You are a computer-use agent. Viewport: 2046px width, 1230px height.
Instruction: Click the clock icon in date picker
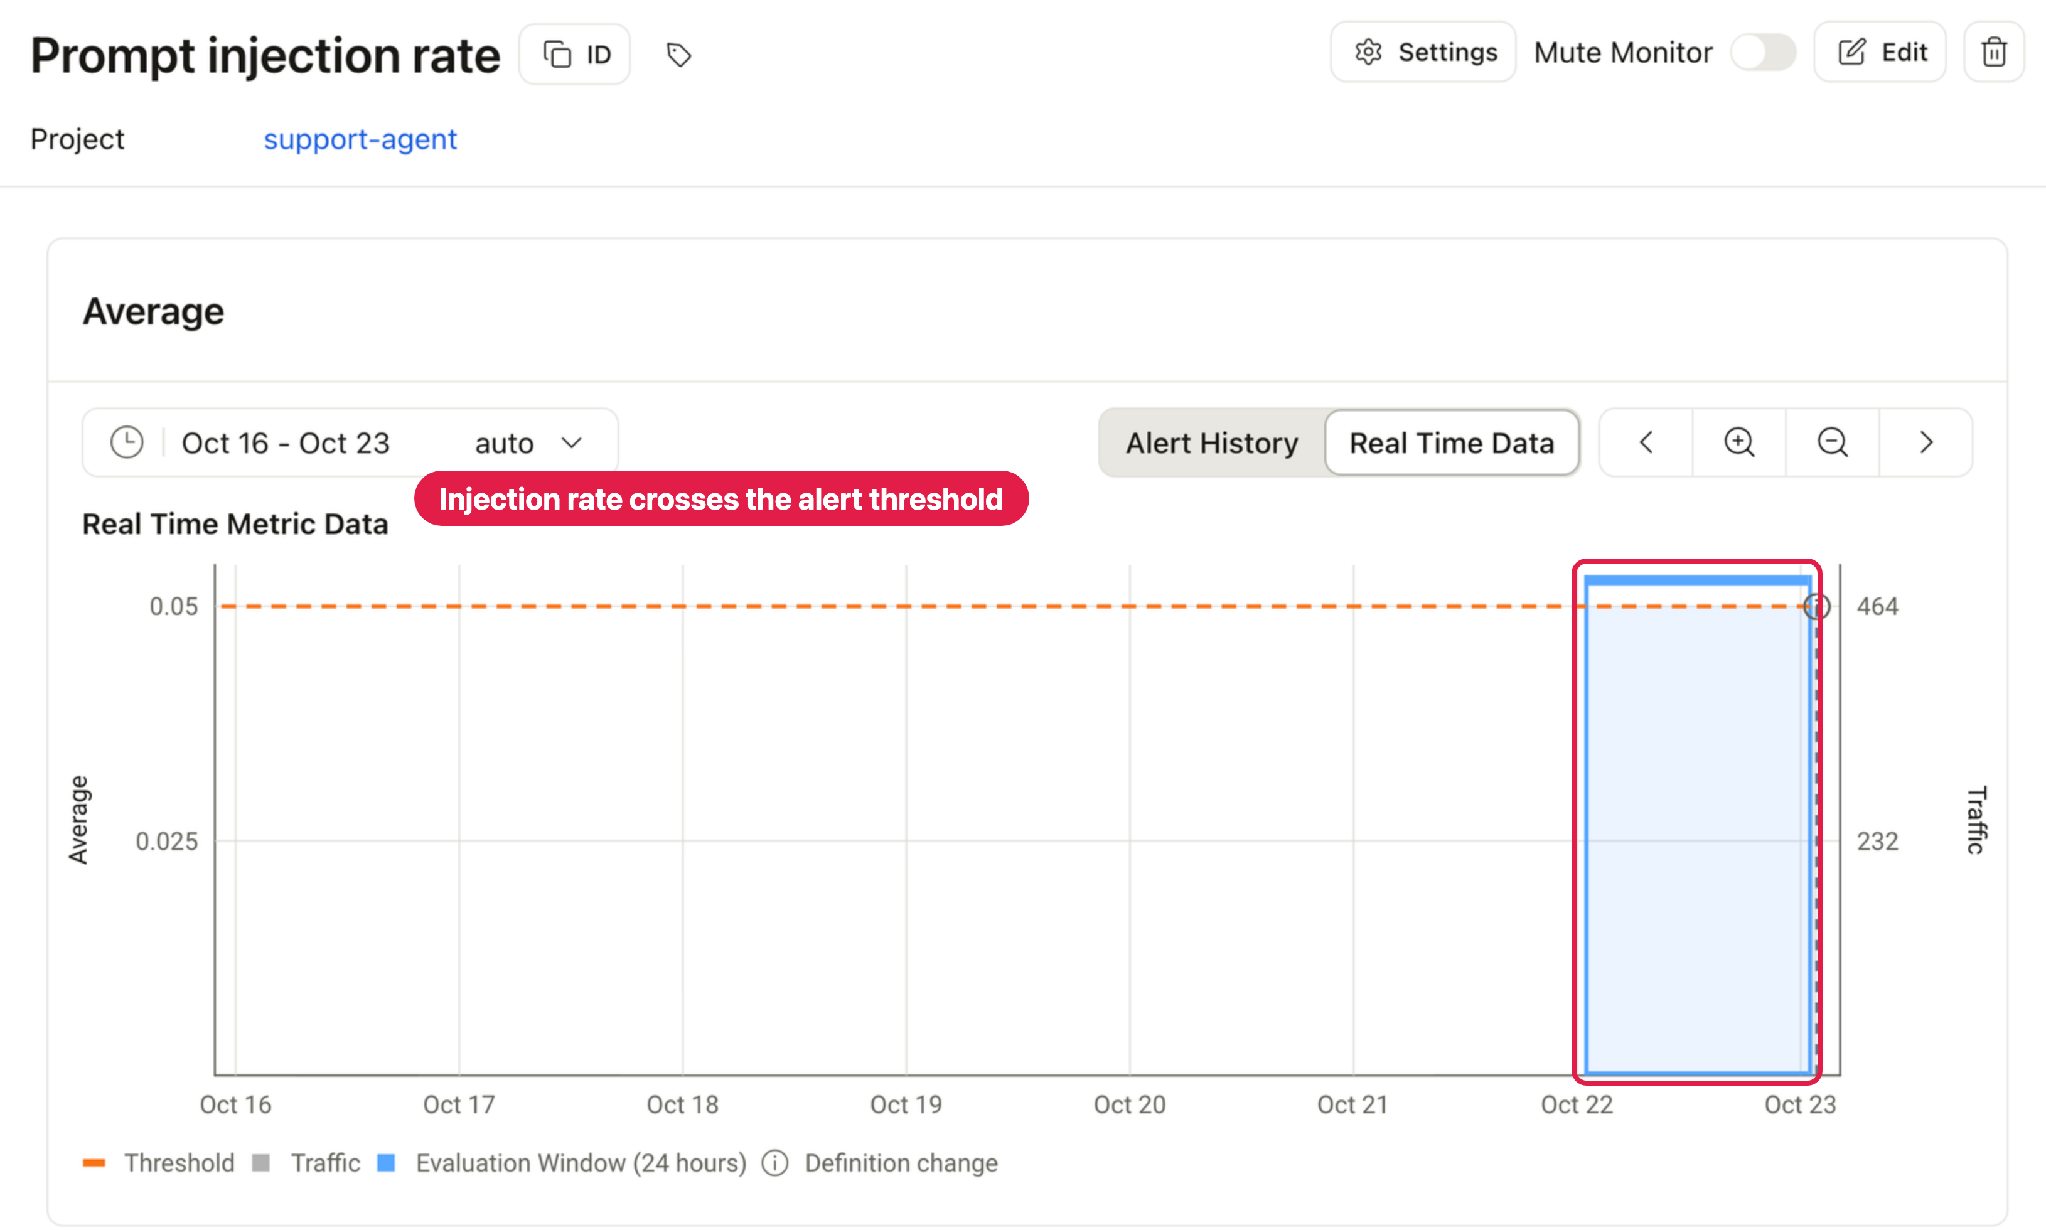coord(127,442)
